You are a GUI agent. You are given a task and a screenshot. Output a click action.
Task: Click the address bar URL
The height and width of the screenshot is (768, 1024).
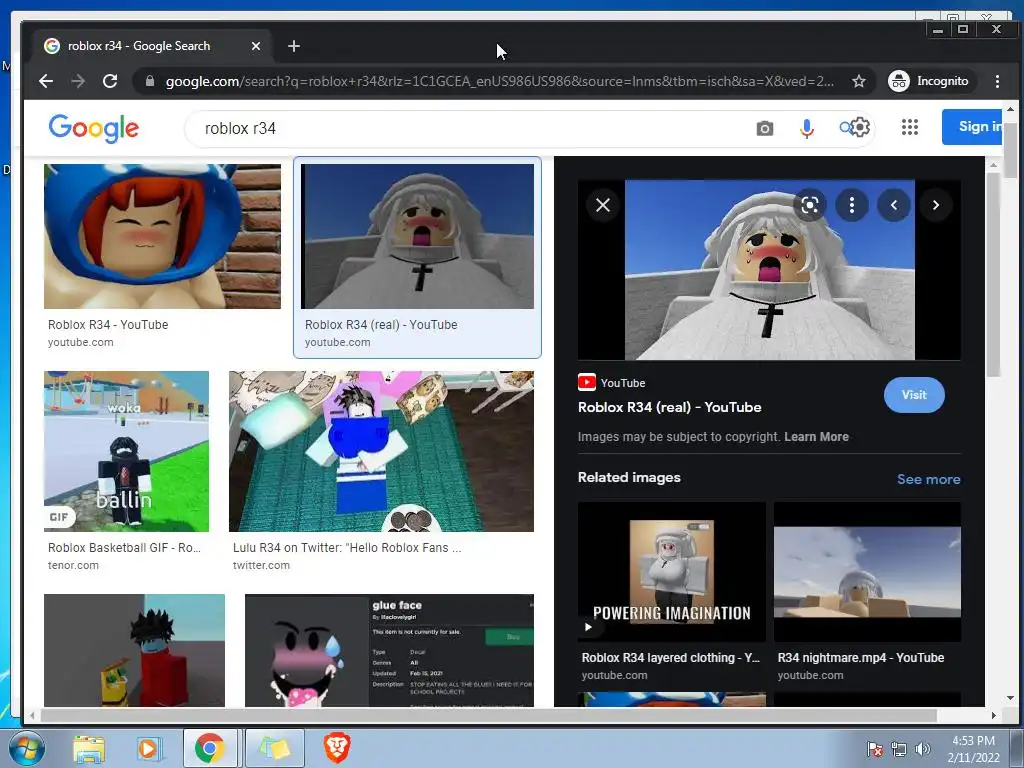[x=500, y=81]
